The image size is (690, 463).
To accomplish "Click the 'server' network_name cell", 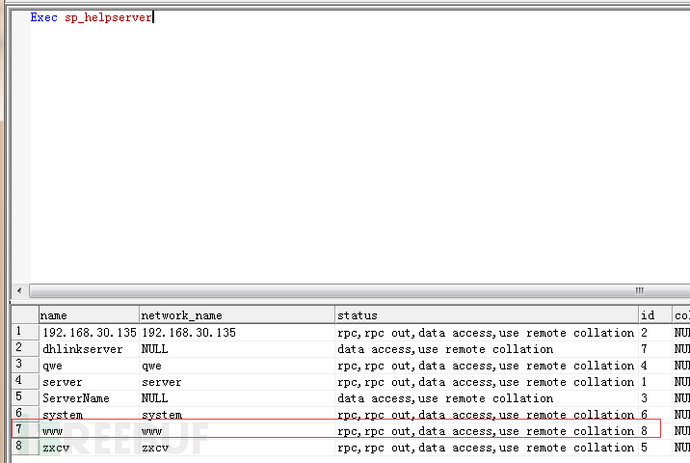I will 237,382.
